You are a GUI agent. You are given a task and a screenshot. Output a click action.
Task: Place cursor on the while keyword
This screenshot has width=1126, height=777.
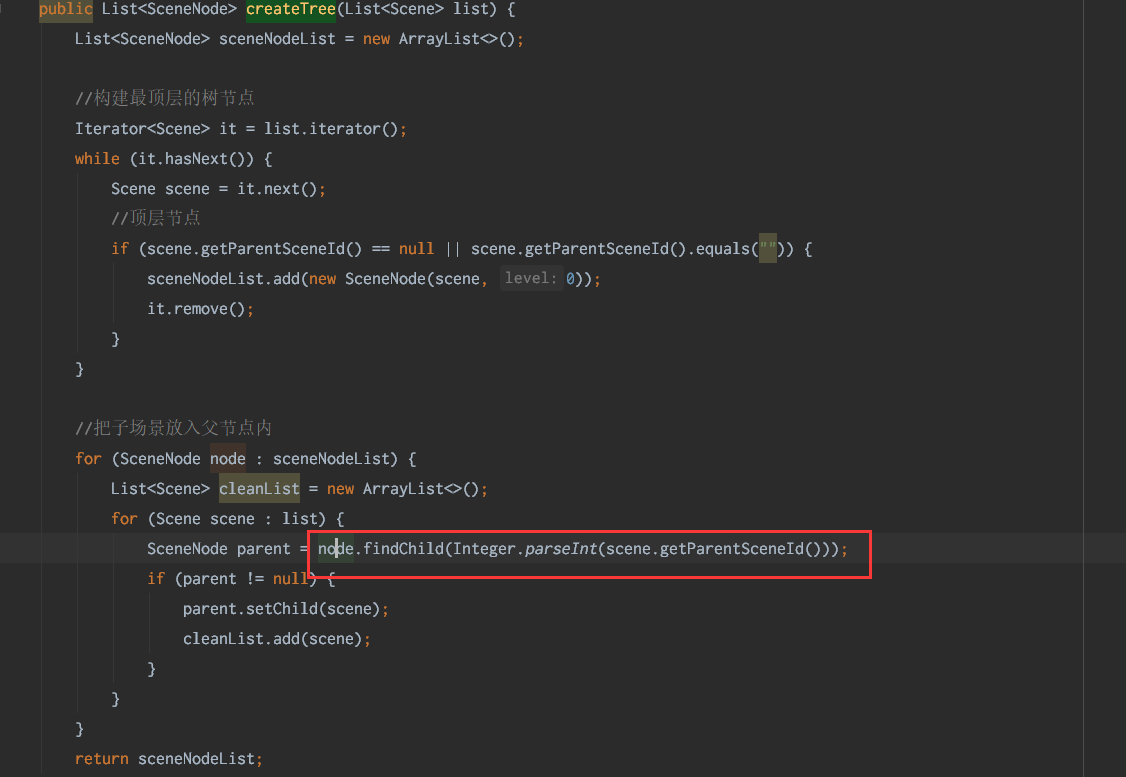[96, 158]
